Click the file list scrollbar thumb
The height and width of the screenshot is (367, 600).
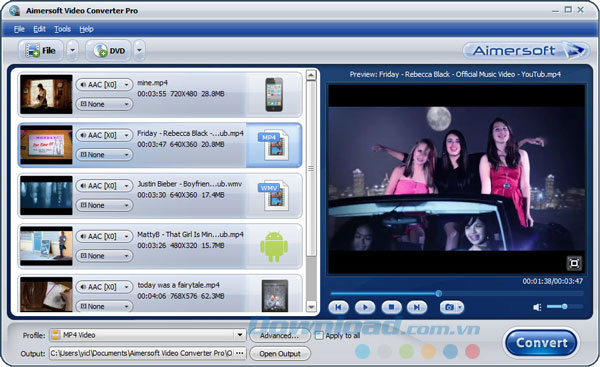tap(311, 168)
